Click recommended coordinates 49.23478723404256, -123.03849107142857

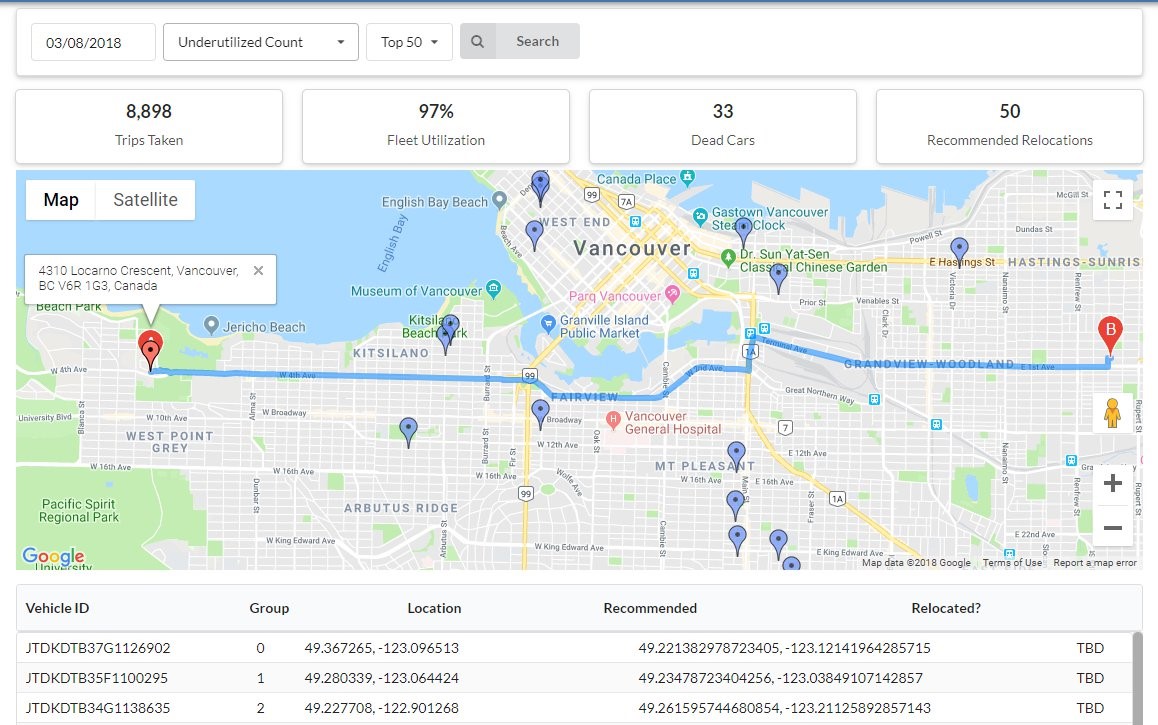coord(781,678)
